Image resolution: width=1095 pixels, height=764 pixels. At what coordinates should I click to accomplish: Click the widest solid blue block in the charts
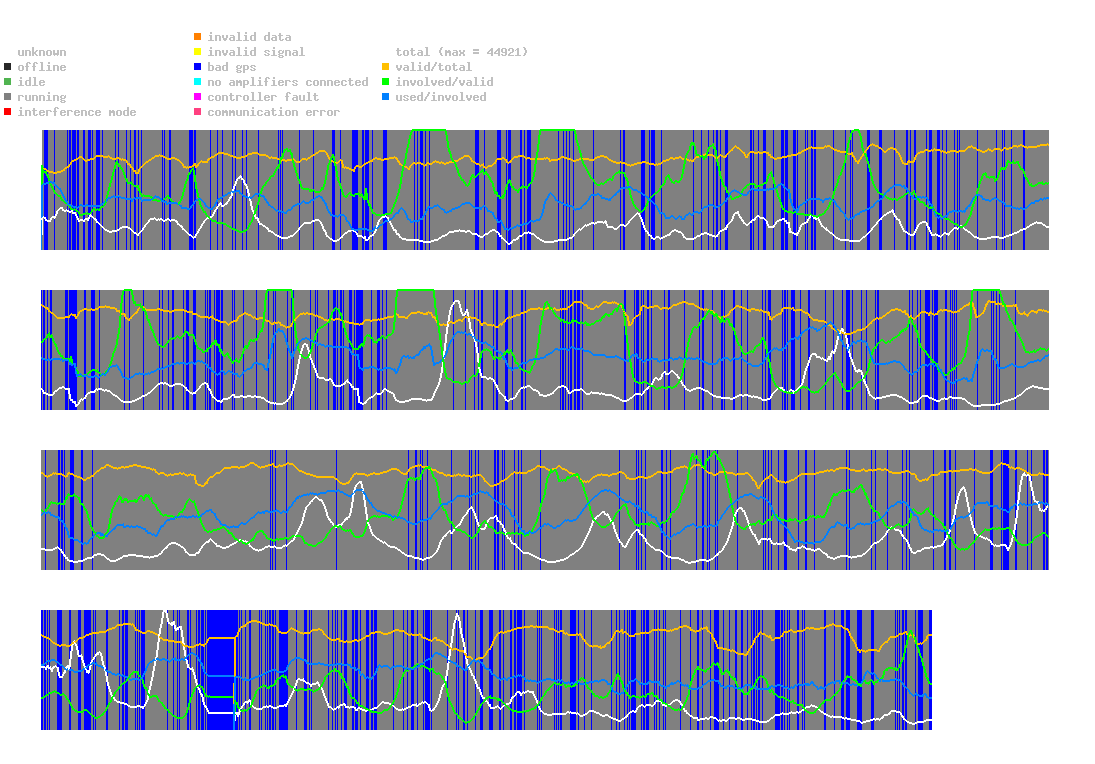tap(221, 670)
